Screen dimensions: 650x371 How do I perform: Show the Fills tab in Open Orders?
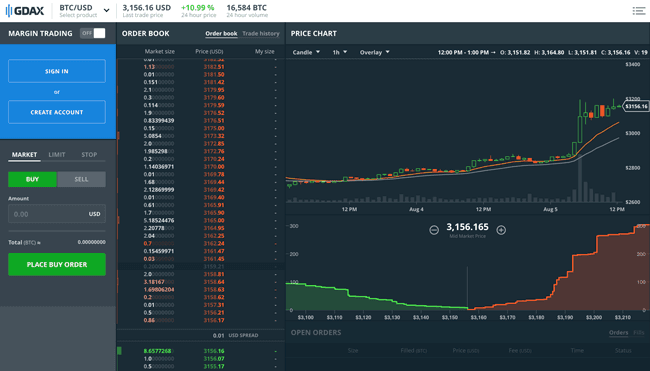tap(639, 332)
